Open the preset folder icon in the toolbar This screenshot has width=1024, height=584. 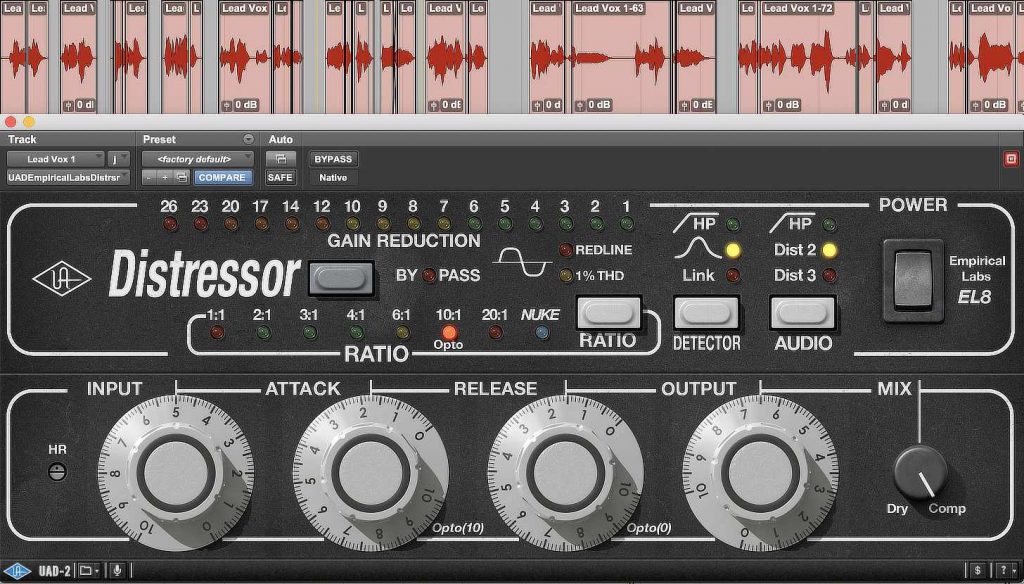click(180, 177)
